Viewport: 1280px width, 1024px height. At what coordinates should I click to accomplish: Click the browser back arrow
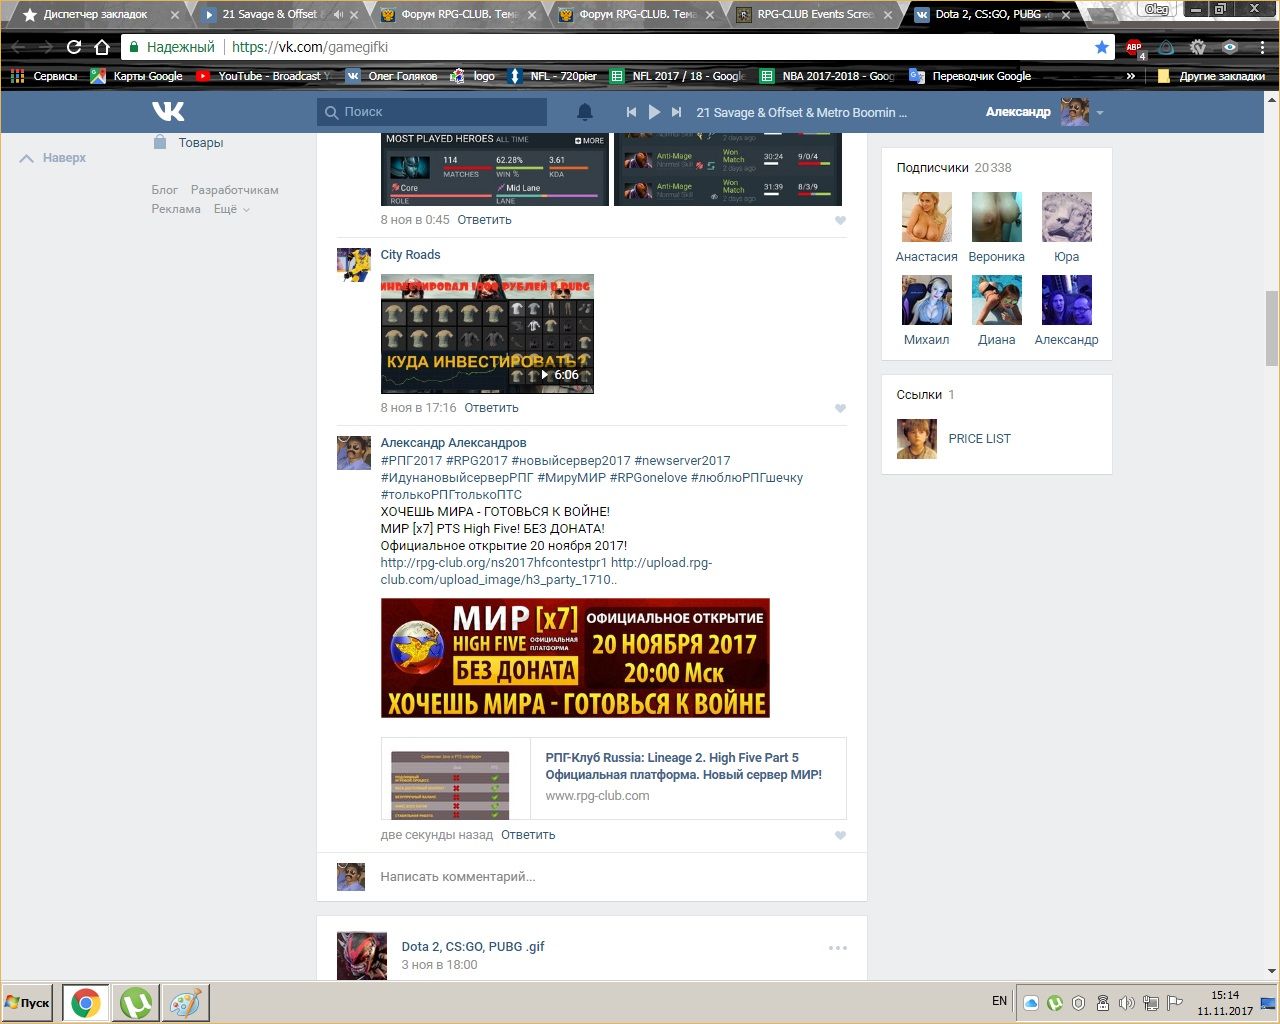coord(20,47)
